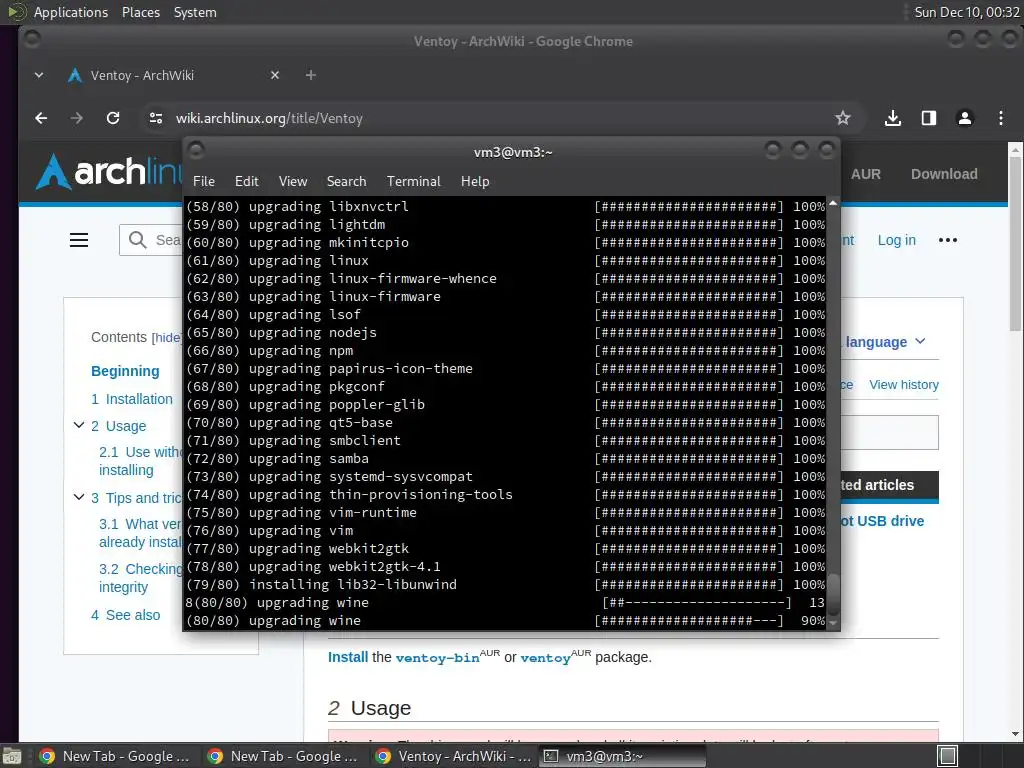This screenshot has height=768, width=1024.
Task: Open AUR link in Arch header
Action: point(865,174)
